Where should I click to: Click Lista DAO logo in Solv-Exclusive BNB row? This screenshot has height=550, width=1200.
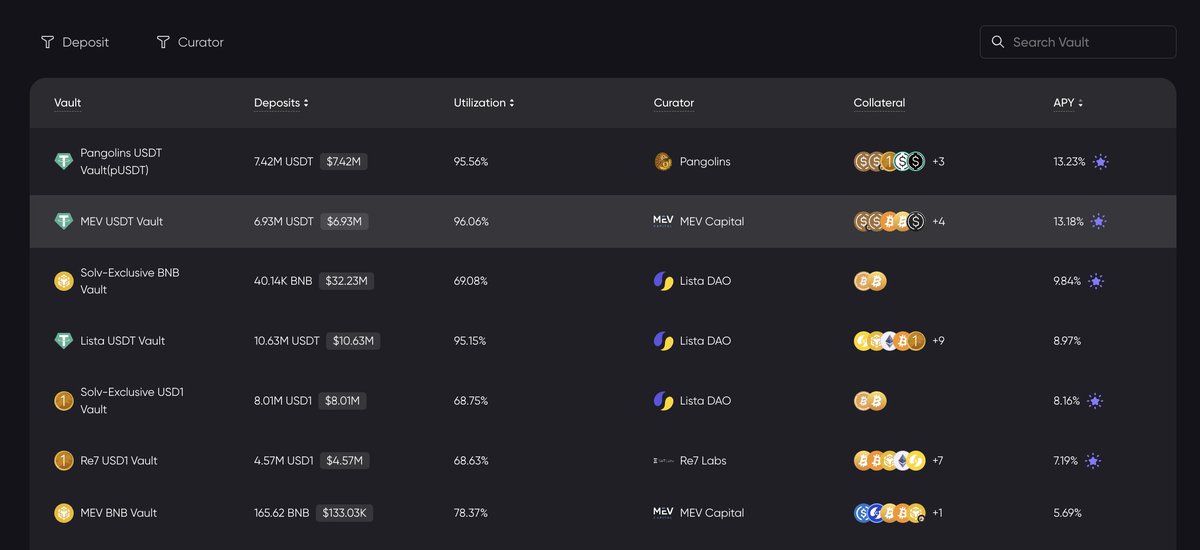click(x=663, y=281)
